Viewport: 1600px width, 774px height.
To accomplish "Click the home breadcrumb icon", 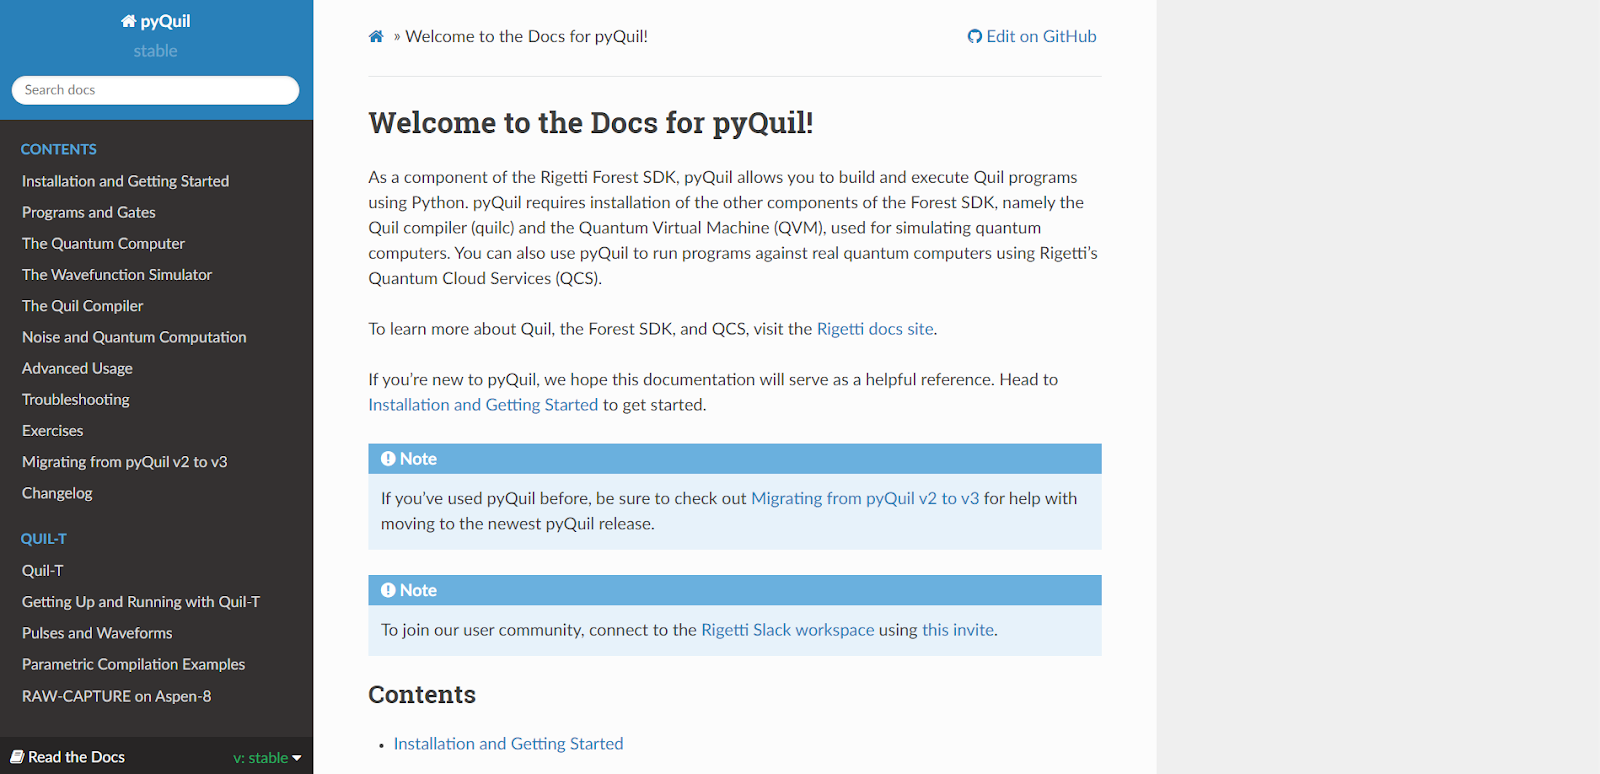I will pyautogui.click(x=376, y=35).
